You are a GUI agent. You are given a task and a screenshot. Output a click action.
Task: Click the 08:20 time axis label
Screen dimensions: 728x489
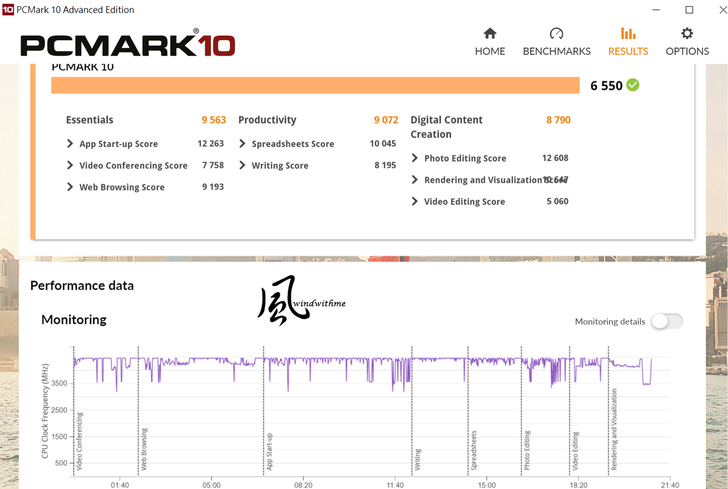[x=303, y=485]
